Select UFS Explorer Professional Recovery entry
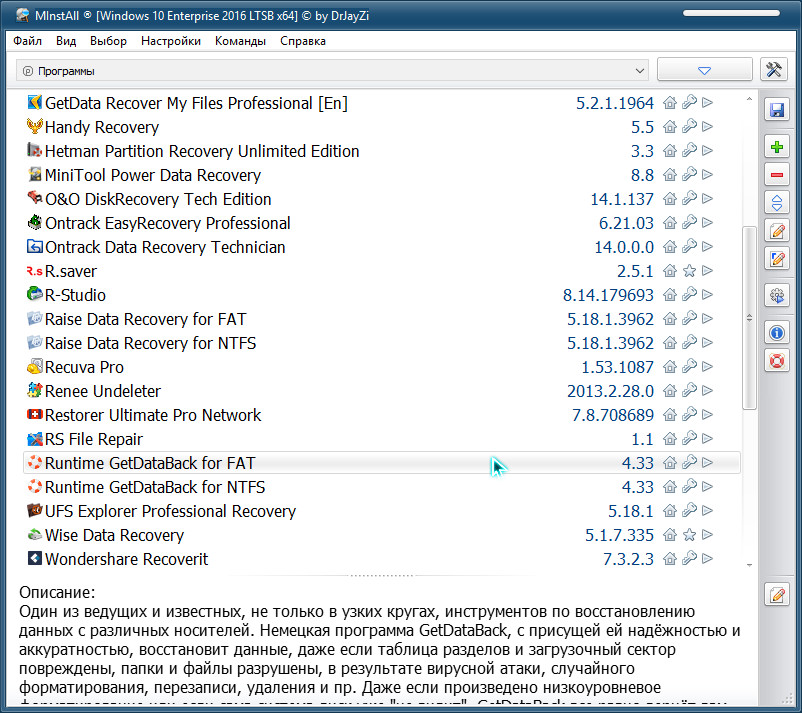802x713 pixels. [170, 511]
